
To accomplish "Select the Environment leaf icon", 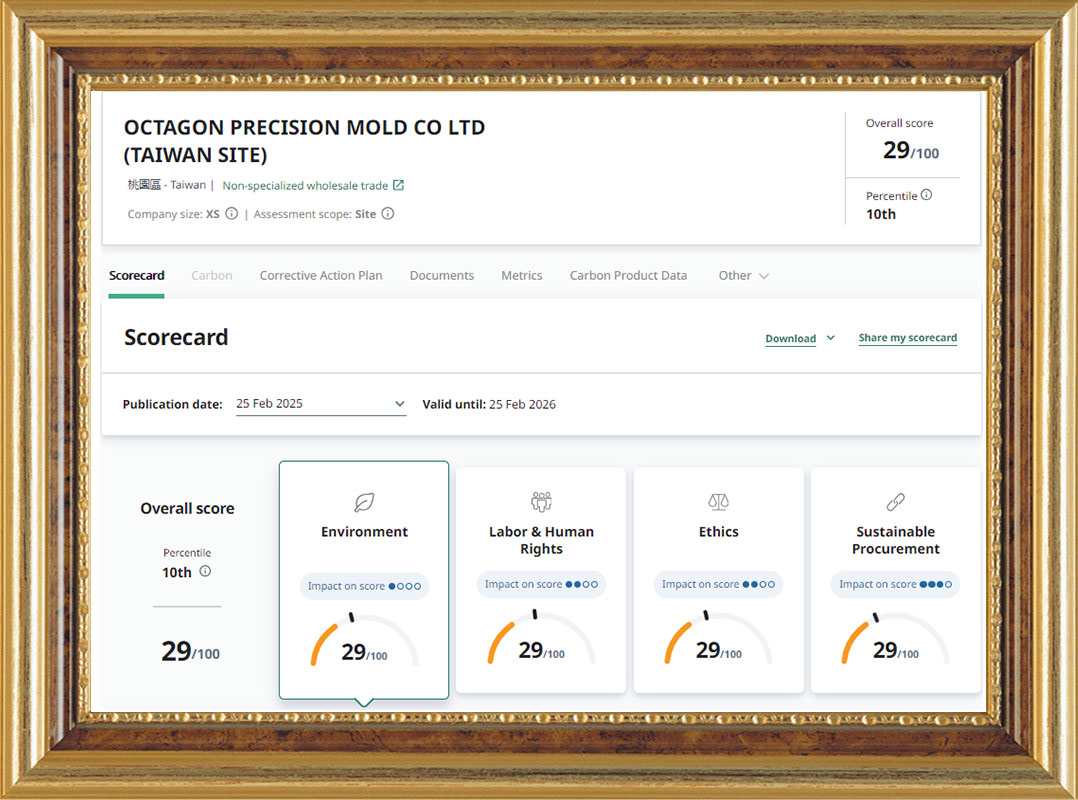I will (364, 502).
